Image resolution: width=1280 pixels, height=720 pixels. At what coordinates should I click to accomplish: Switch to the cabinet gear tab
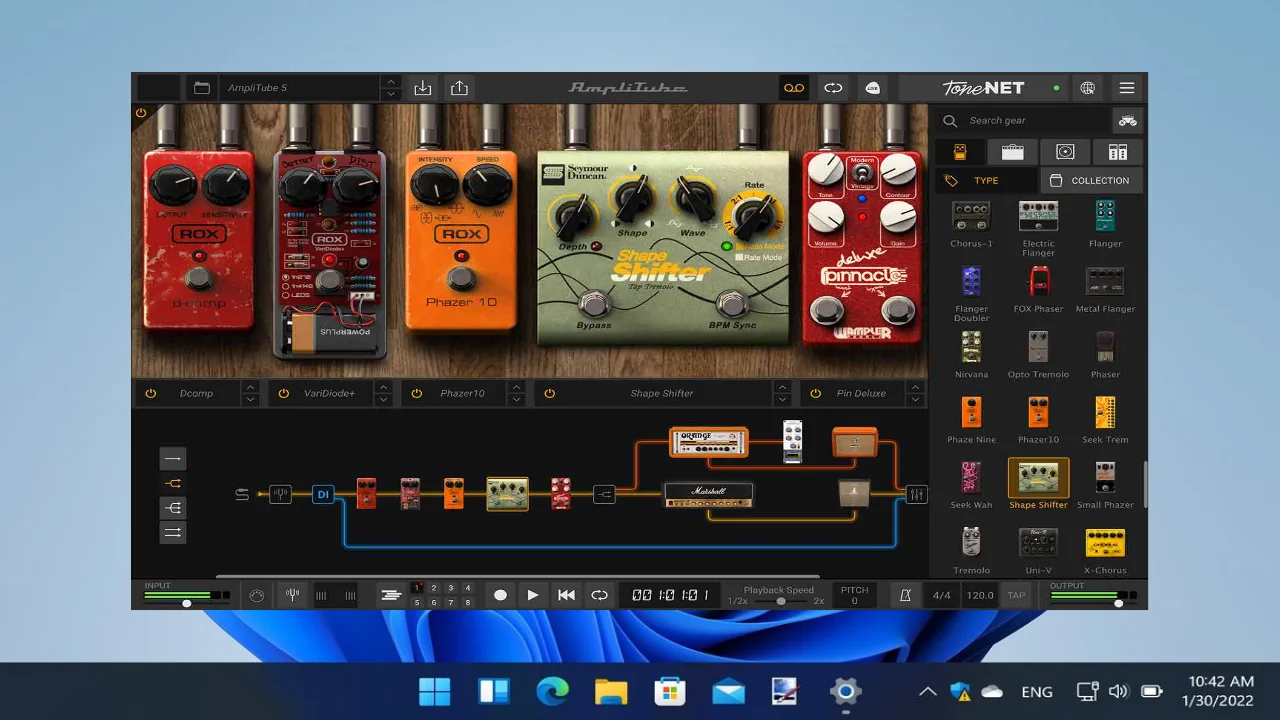pyautogui.click(x=1065, y=152)
